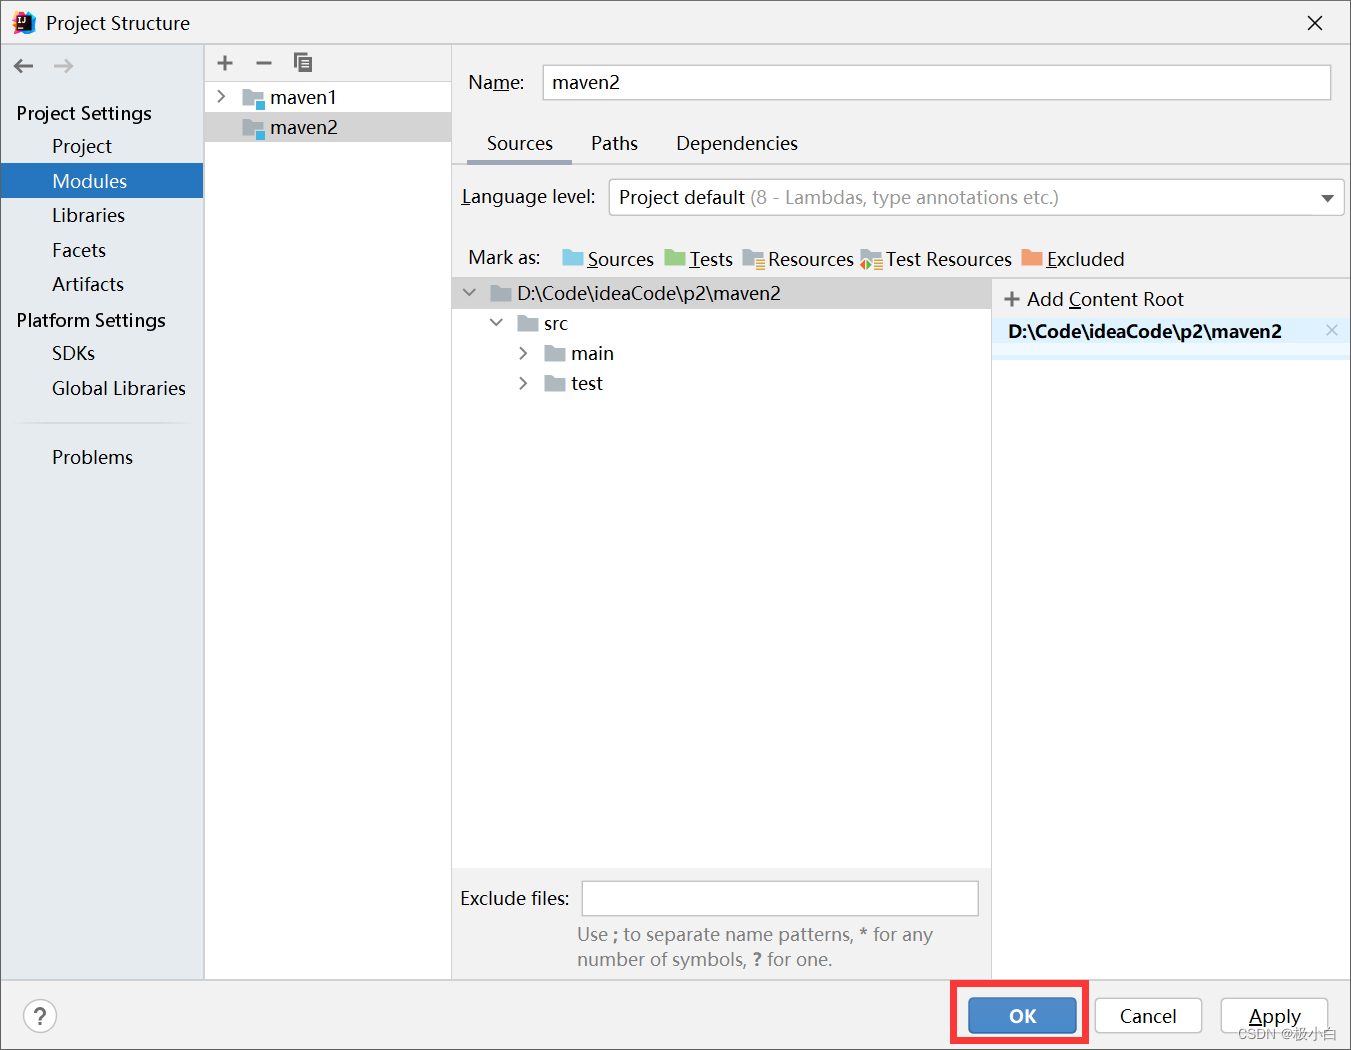This screenshot has height=1050, width=1351.
Task: Mark folder as Tests
Action: click(x=699, y=259)
